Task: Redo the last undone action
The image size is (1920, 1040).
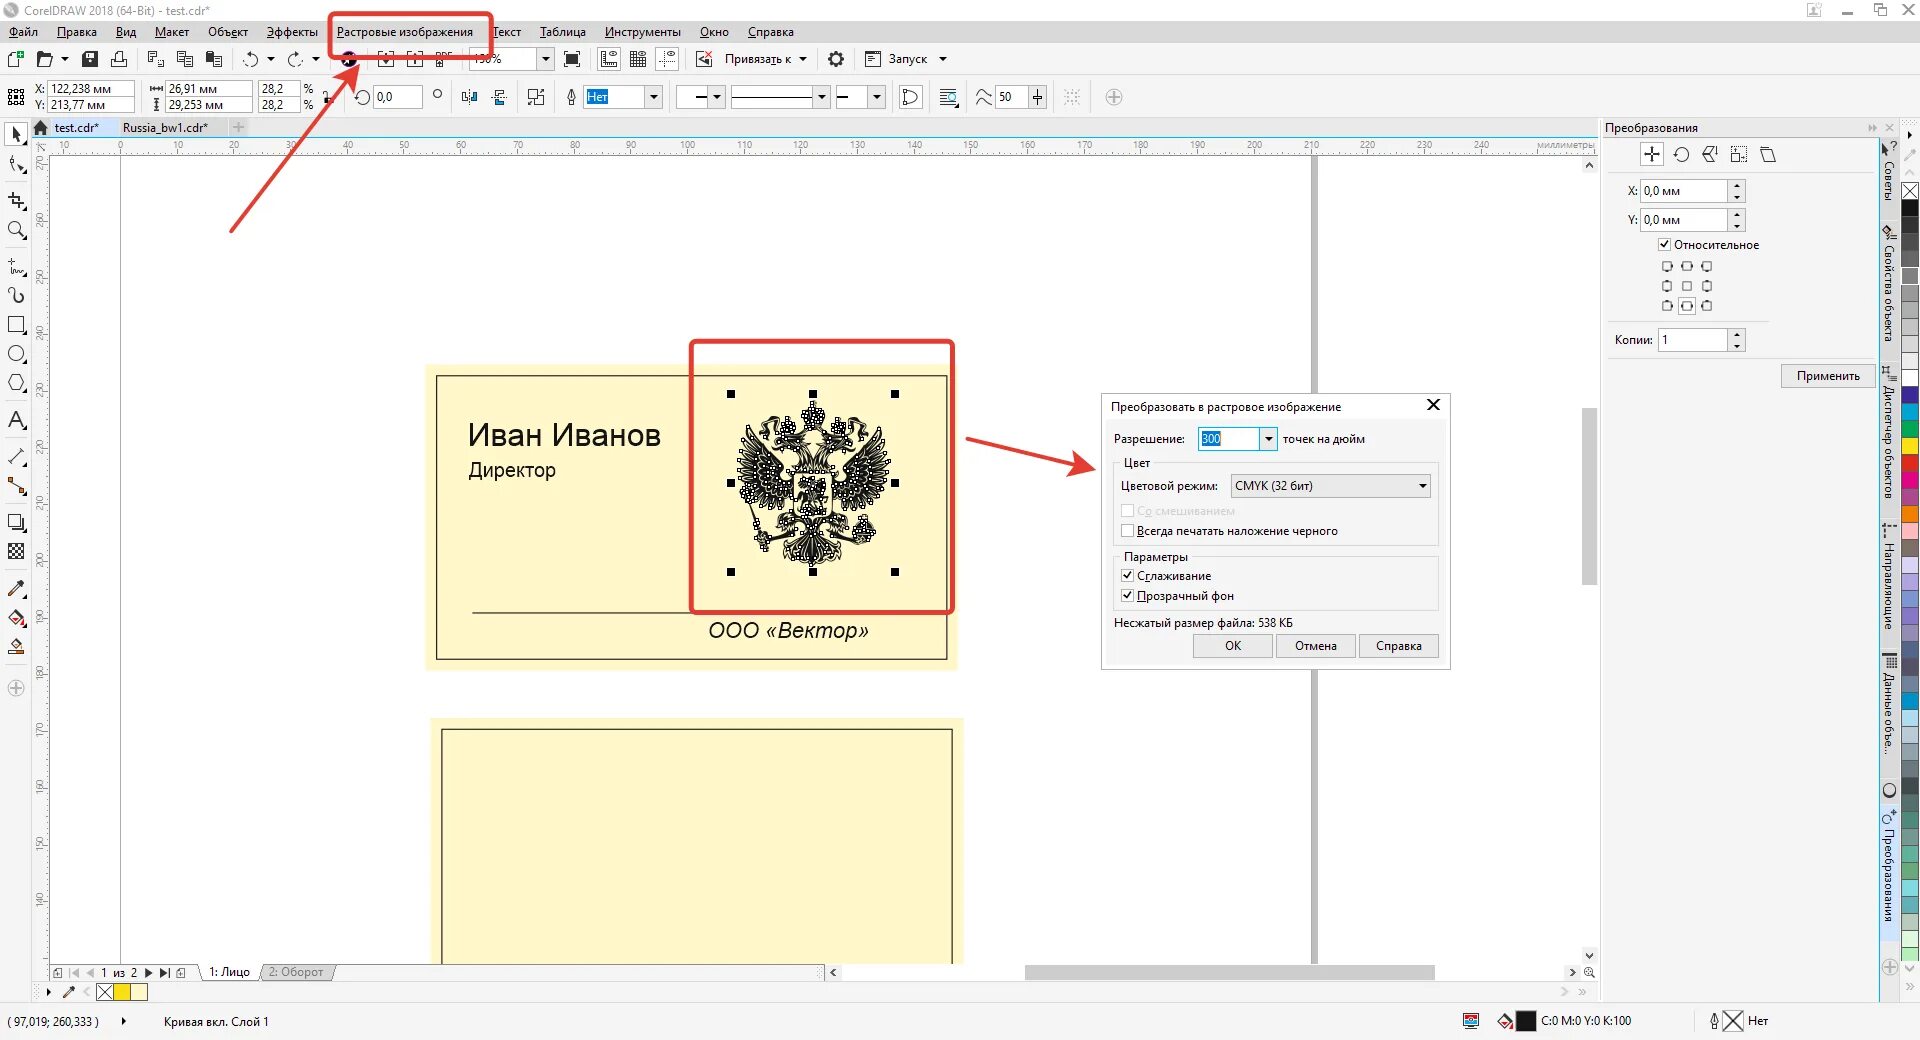Action: (295, 59)
